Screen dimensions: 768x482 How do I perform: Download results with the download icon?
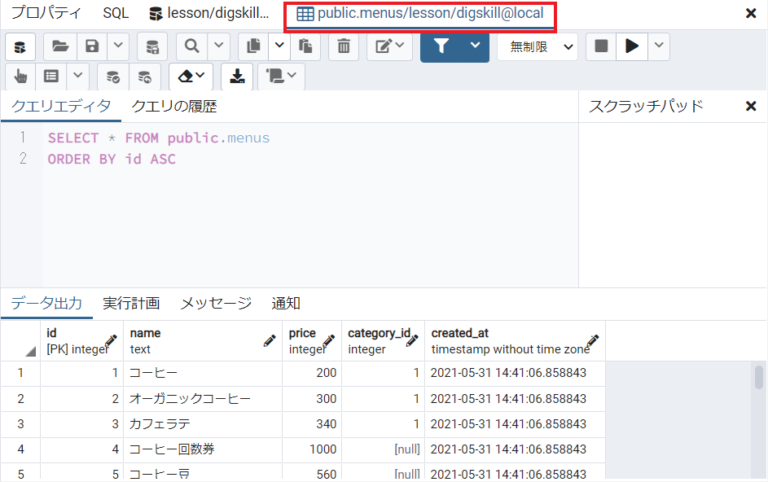click(237, 76)
